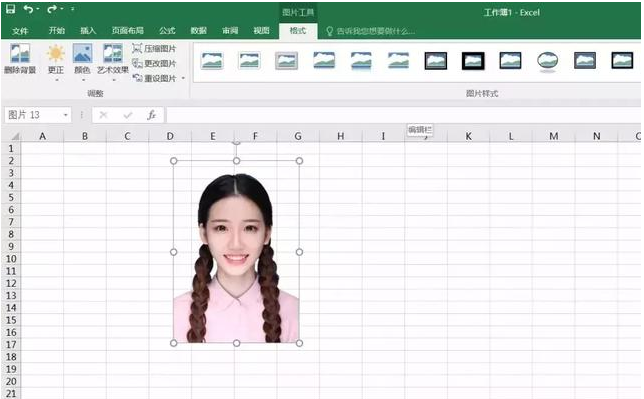Expand the 重设图片 dropdown arrow

point(183,78)
